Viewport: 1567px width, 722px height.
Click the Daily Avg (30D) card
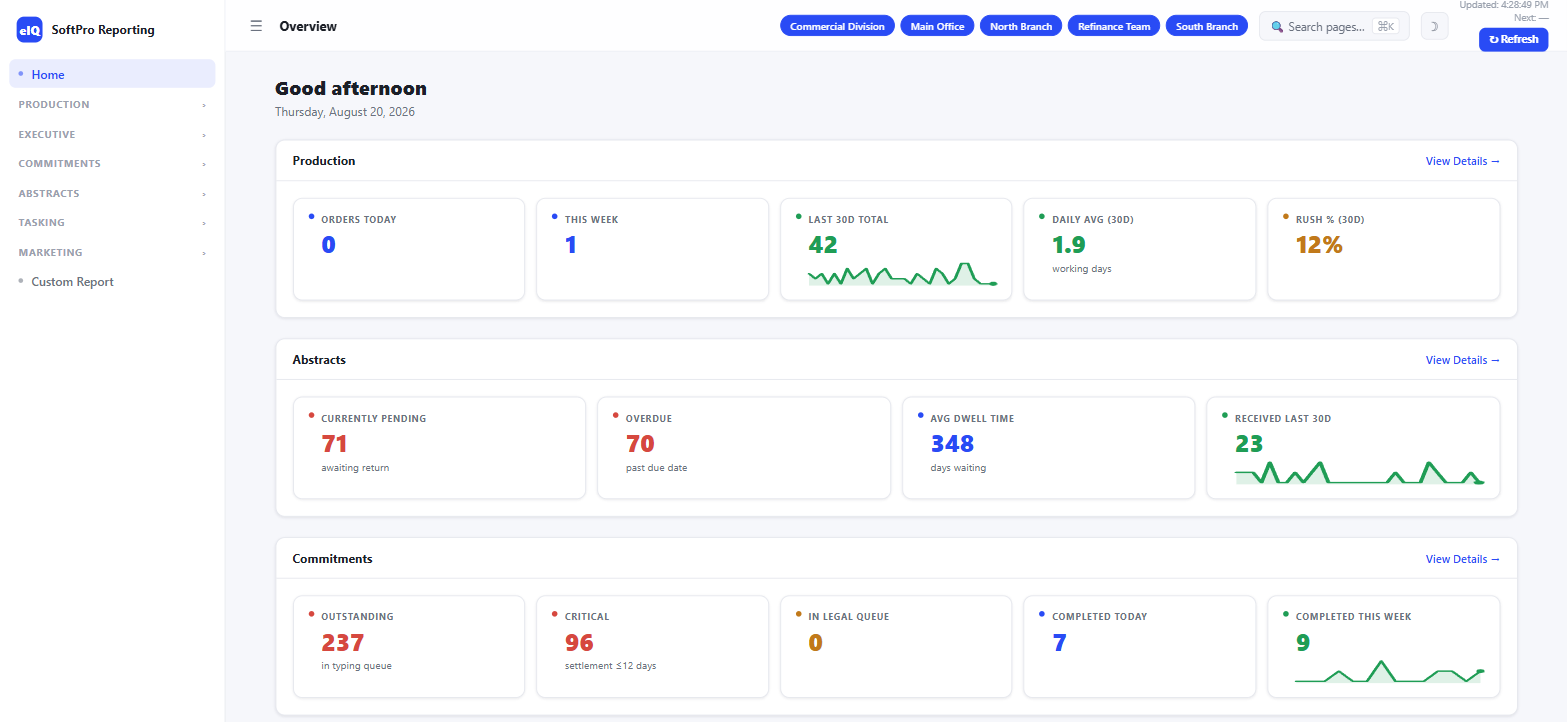(1139, 249)
